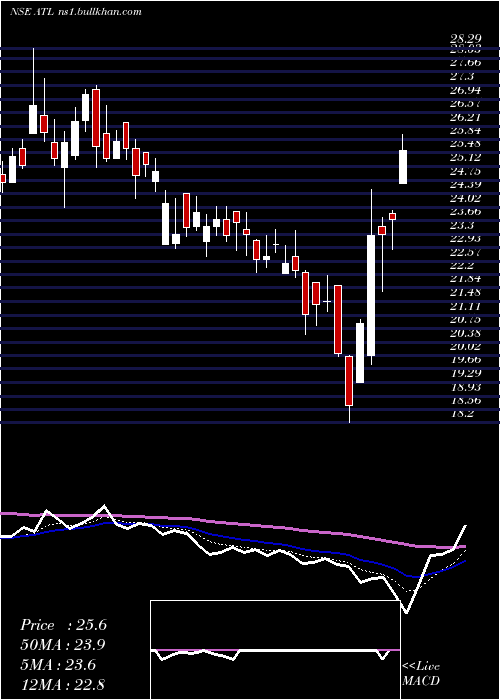Click the 26.21 price axis label

(x=466, y=117)
